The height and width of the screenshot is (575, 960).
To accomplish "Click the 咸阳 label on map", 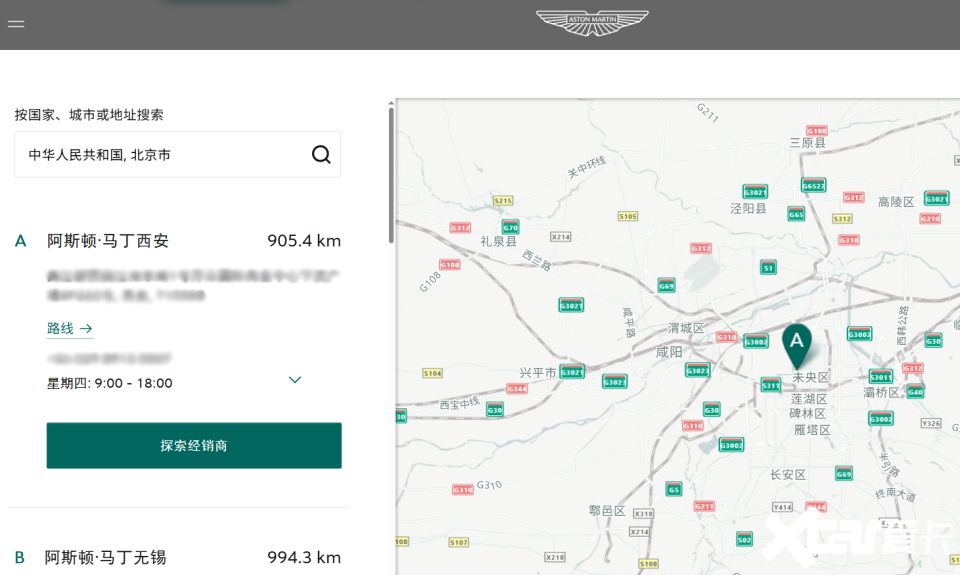I will point(669,352).
